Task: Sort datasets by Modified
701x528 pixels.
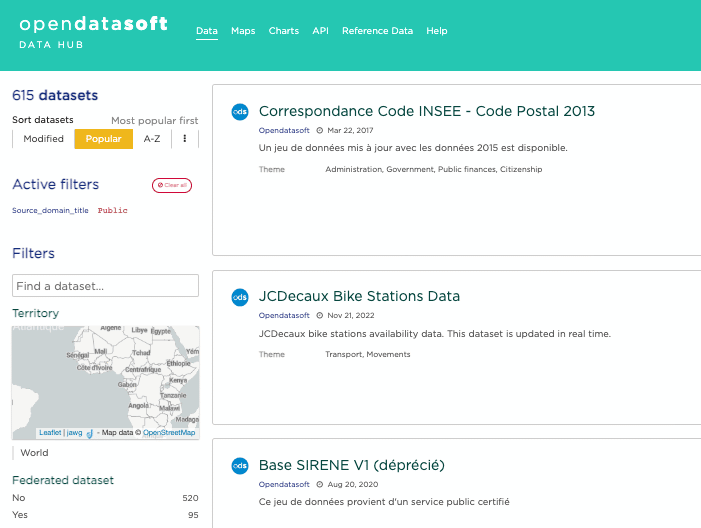Action: click(x=43, y=139)
